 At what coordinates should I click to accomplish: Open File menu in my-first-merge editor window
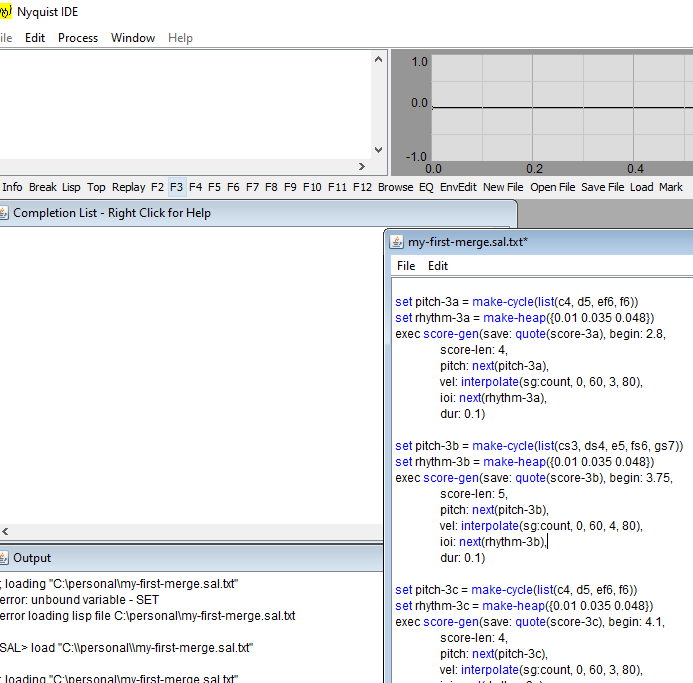[x=406, y=266]
